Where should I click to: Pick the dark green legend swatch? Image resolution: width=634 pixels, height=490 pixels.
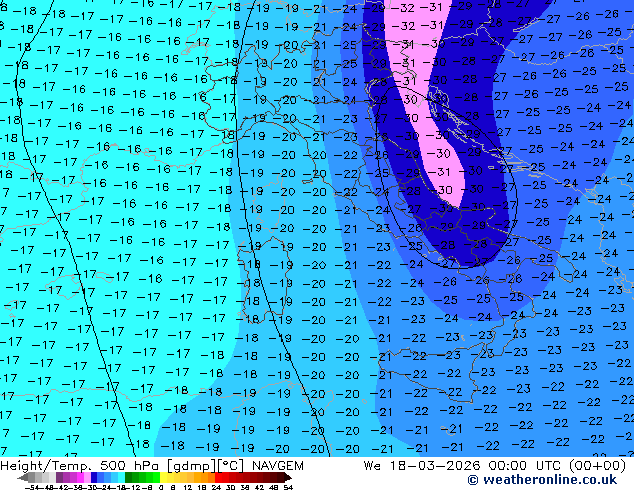coord(128,477)
